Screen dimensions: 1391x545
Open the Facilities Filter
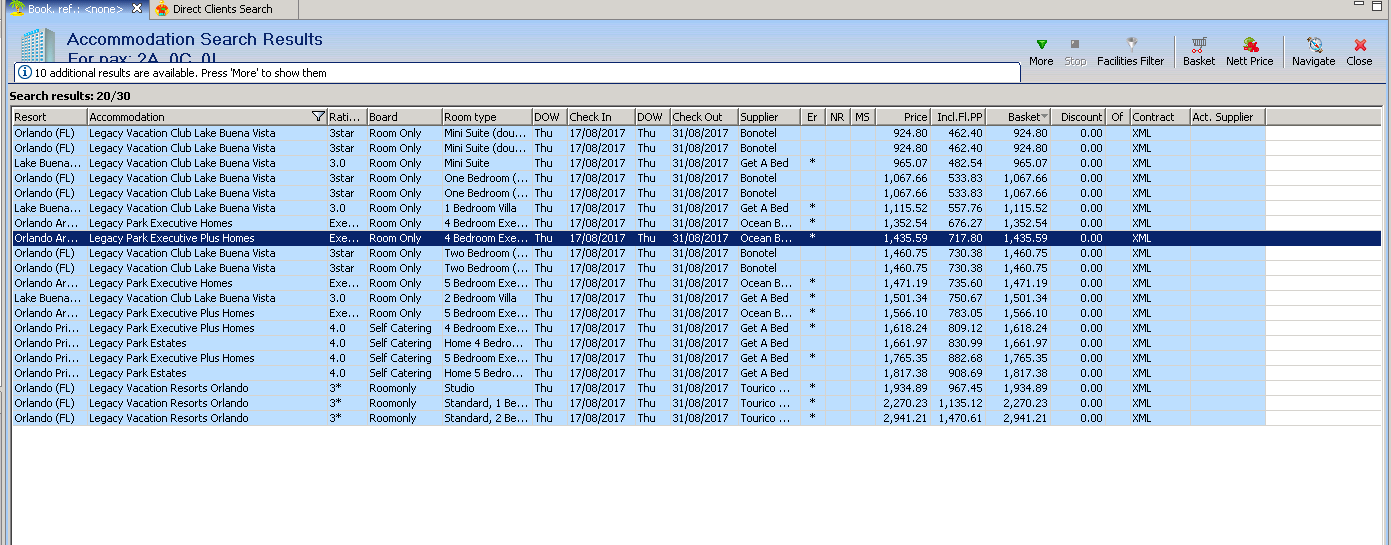point(1130,52)
